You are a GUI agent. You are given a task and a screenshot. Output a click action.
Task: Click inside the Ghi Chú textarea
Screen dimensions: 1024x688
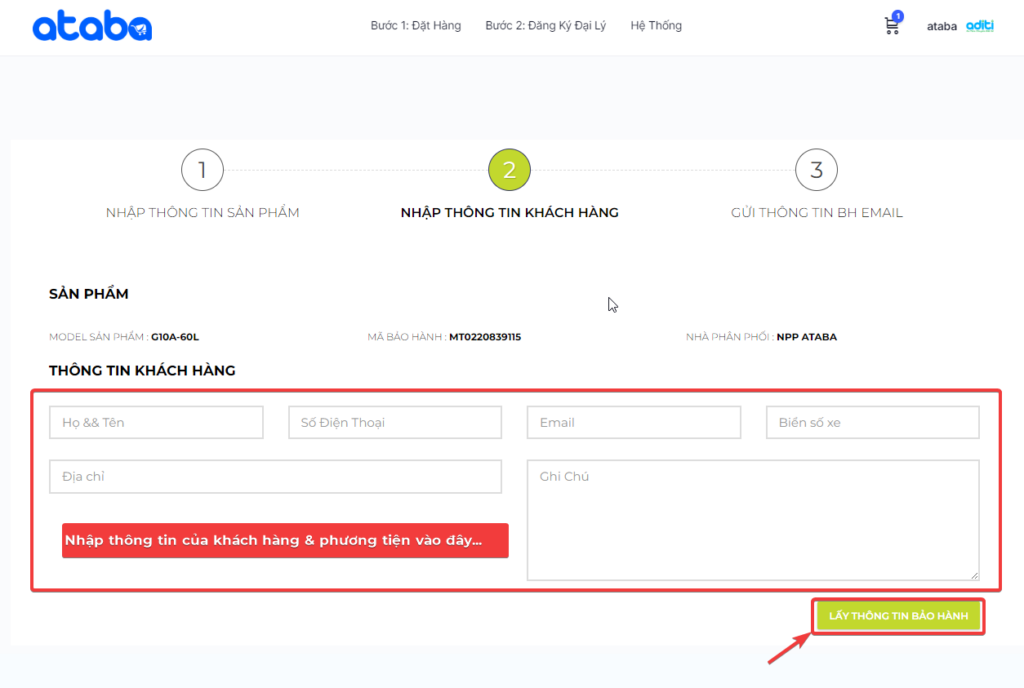tap(752, 520)
